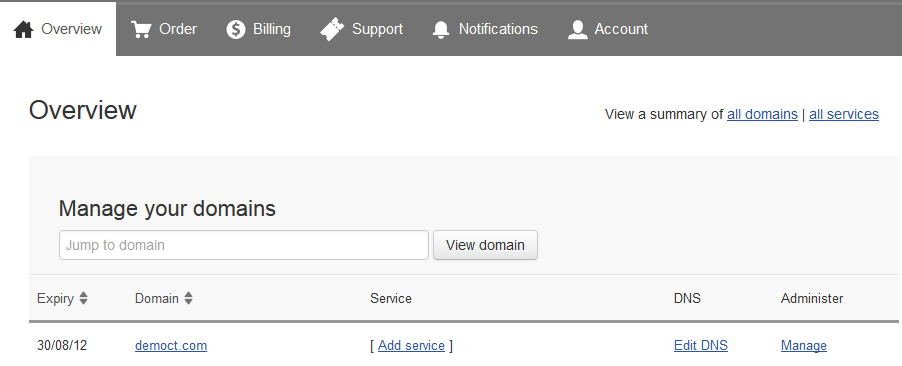The height and width of the screenshot is (366, 902).
Task: Click the dollar sign Billing icon
Action: [236, 29]
